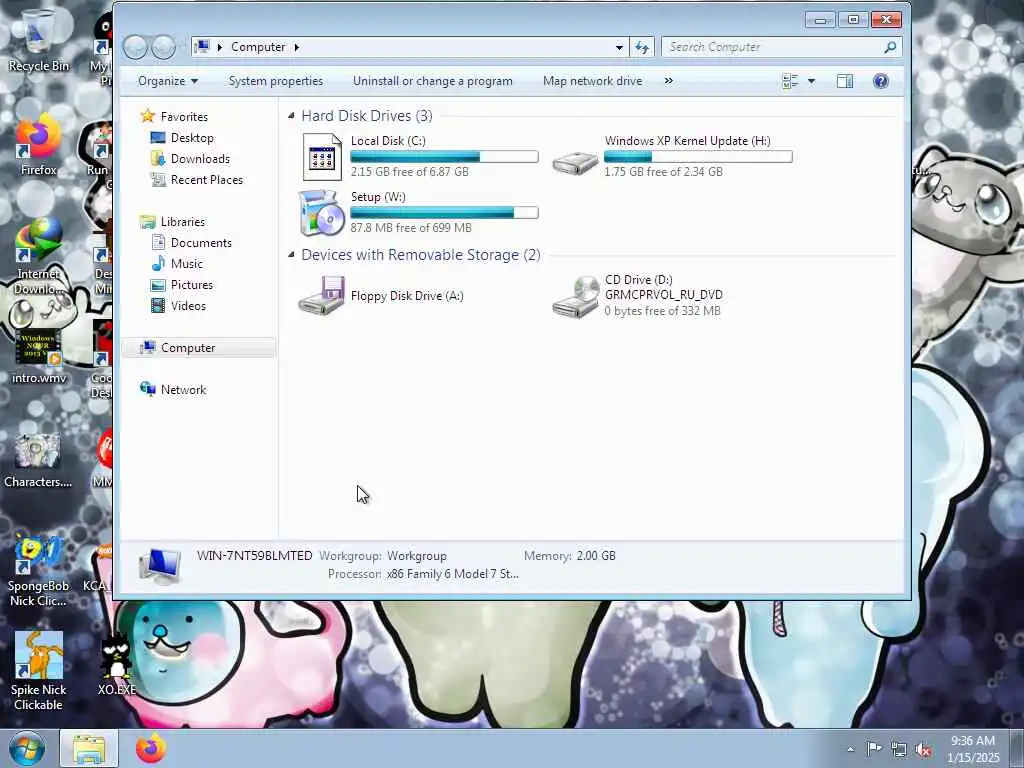This screenshot has width=1024, height=768.
Task: Click Map network drive
Action: click(x=592, y=81)
